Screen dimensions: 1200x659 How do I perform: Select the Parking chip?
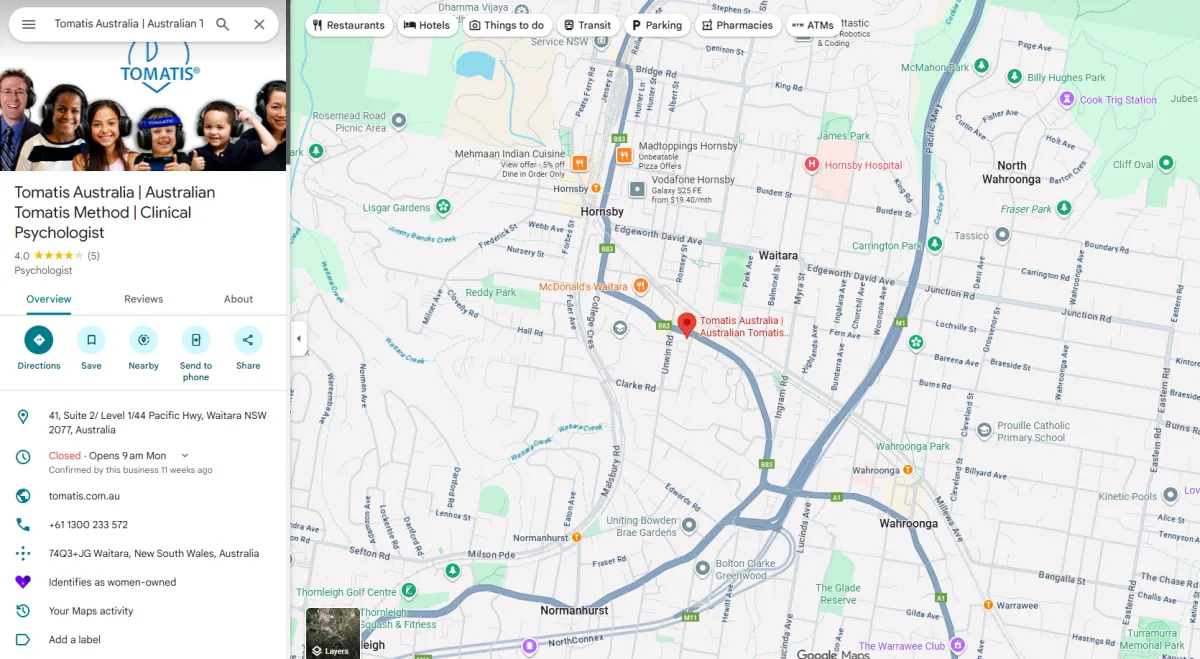[x=657, y=25]
